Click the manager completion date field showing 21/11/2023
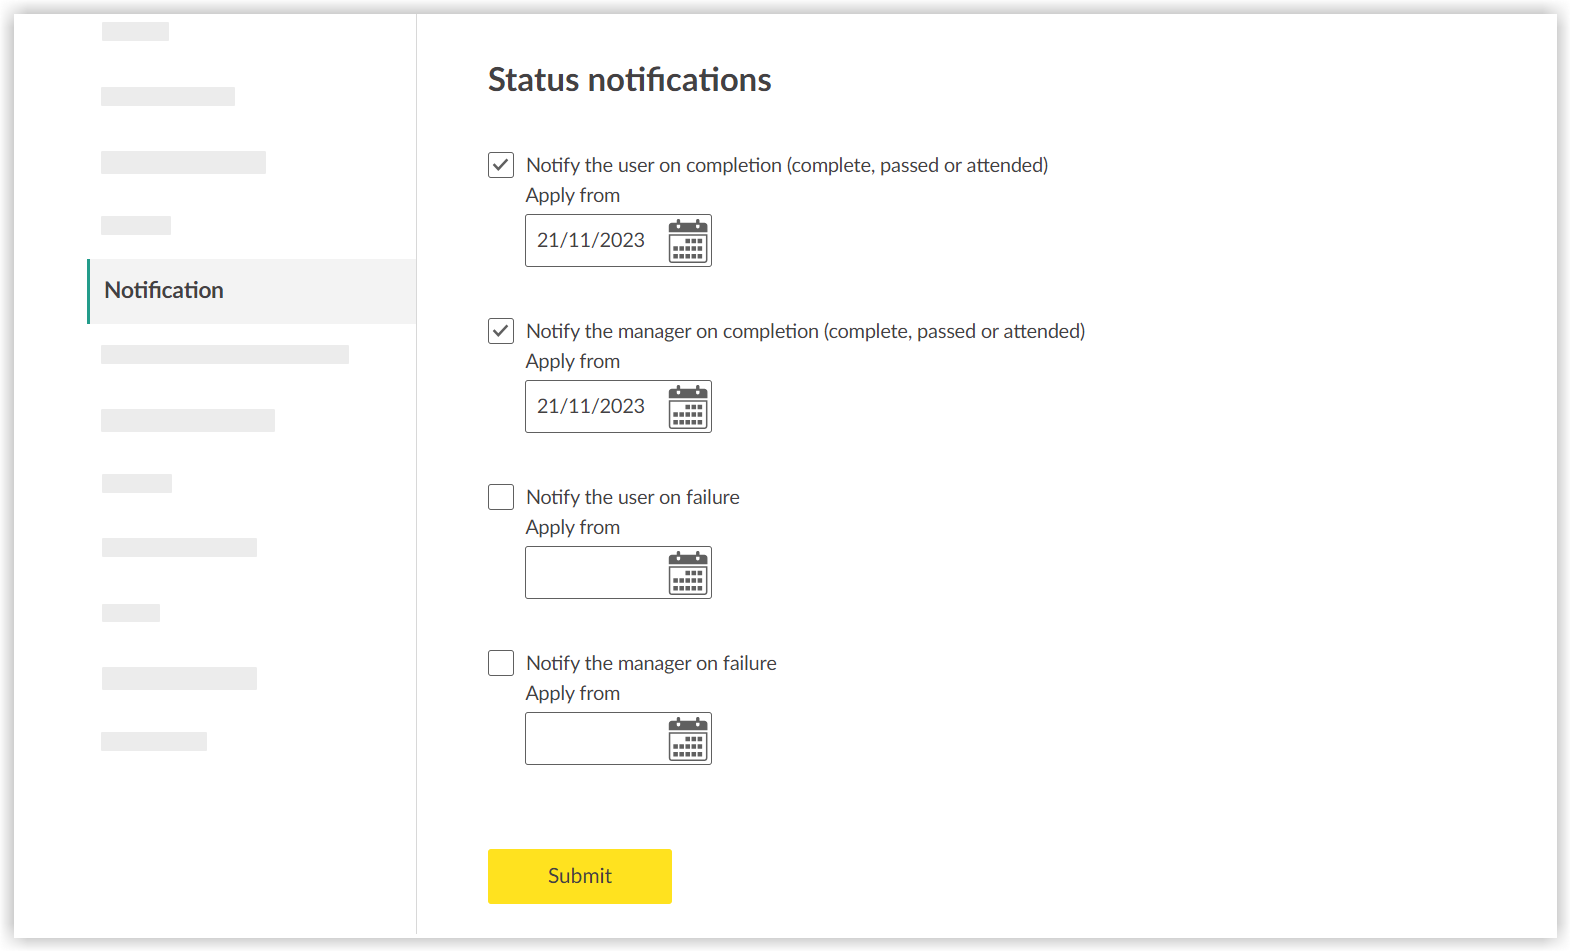Image resolution: width=1571 pixels, height=952 pixels. pos(592,407)
